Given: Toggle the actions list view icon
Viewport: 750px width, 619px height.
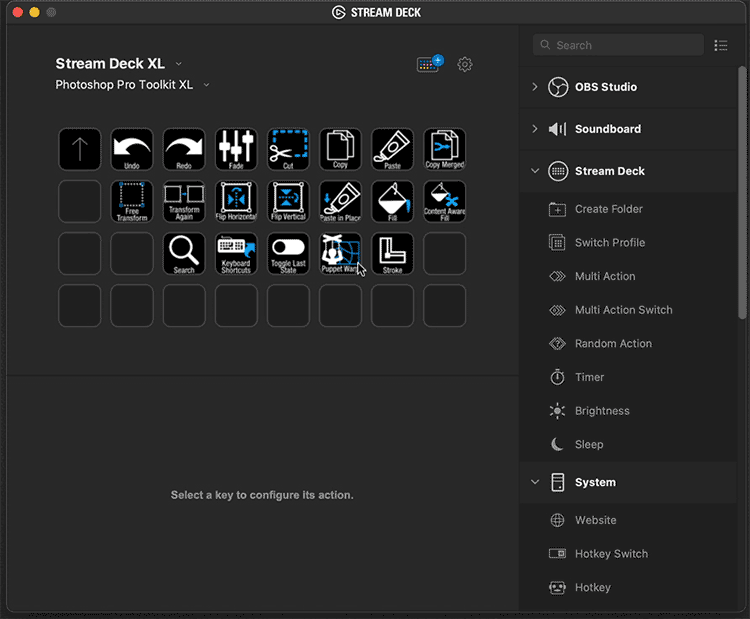Looking at the screenshot, I should coord(720,45).
